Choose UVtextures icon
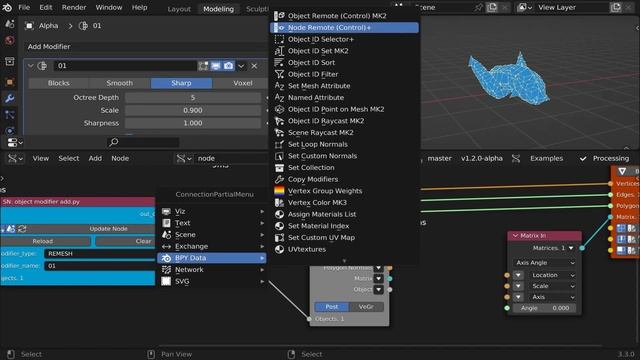640x360 pixels. [279, 249]
